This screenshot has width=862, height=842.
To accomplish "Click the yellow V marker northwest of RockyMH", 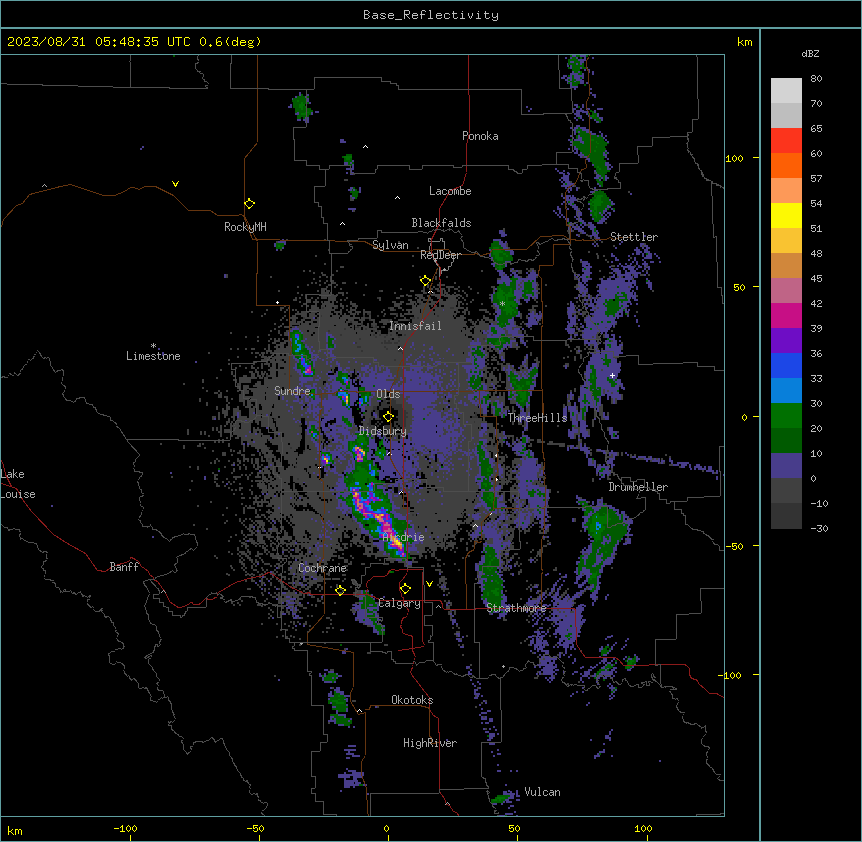I will pos(175,184).
